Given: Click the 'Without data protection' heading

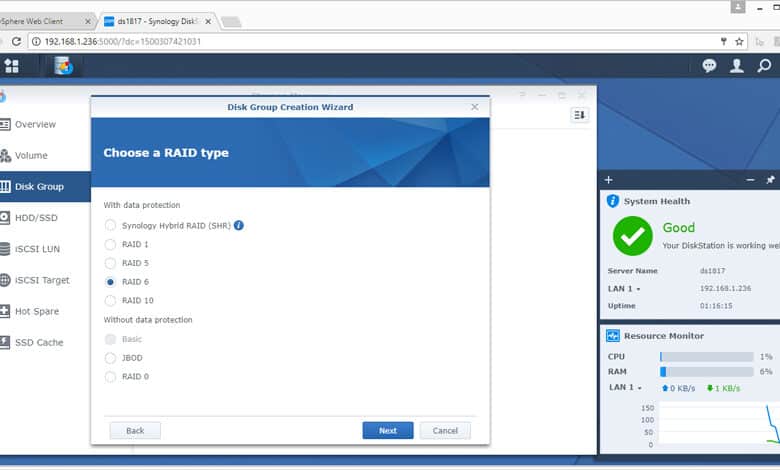Looking at the screenshot, I should pyautogui.click(x=148, y=320).
